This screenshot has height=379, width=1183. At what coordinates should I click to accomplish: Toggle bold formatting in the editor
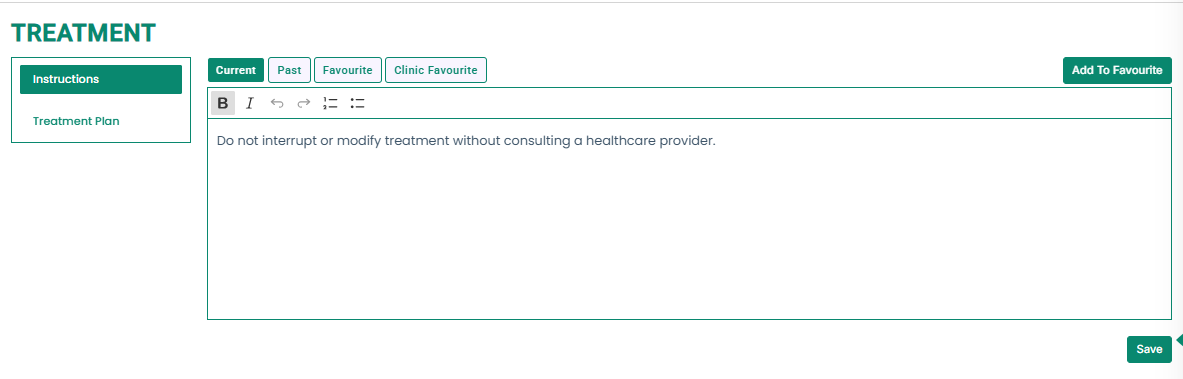223,103
